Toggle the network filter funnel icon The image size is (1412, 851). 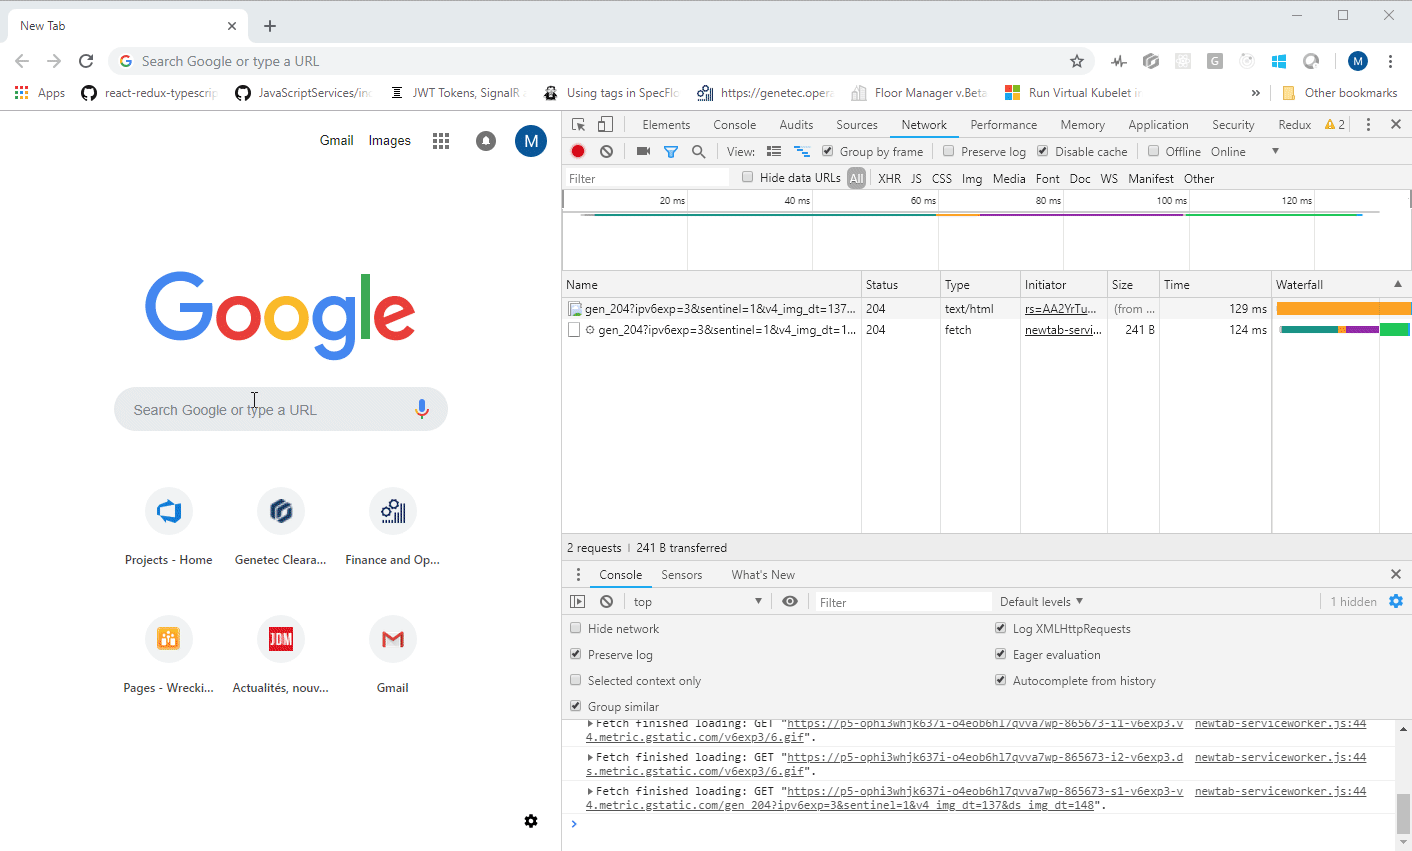[x=671, y=152]
